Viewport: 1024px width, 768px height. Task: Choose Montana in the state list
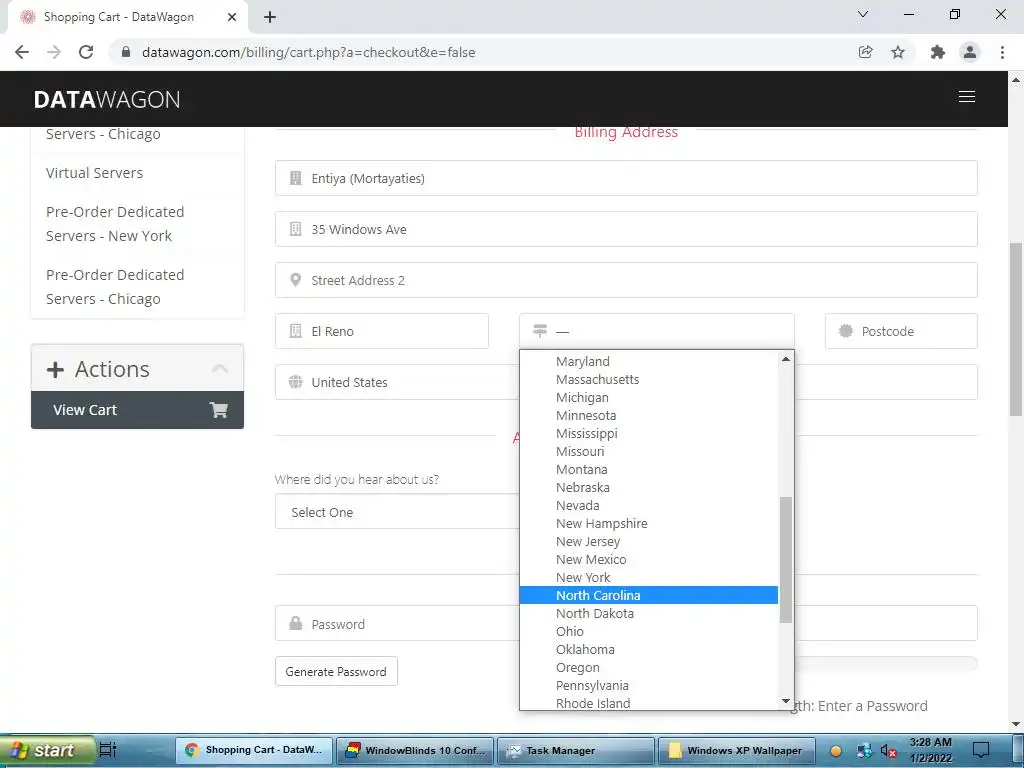(649, 470)
